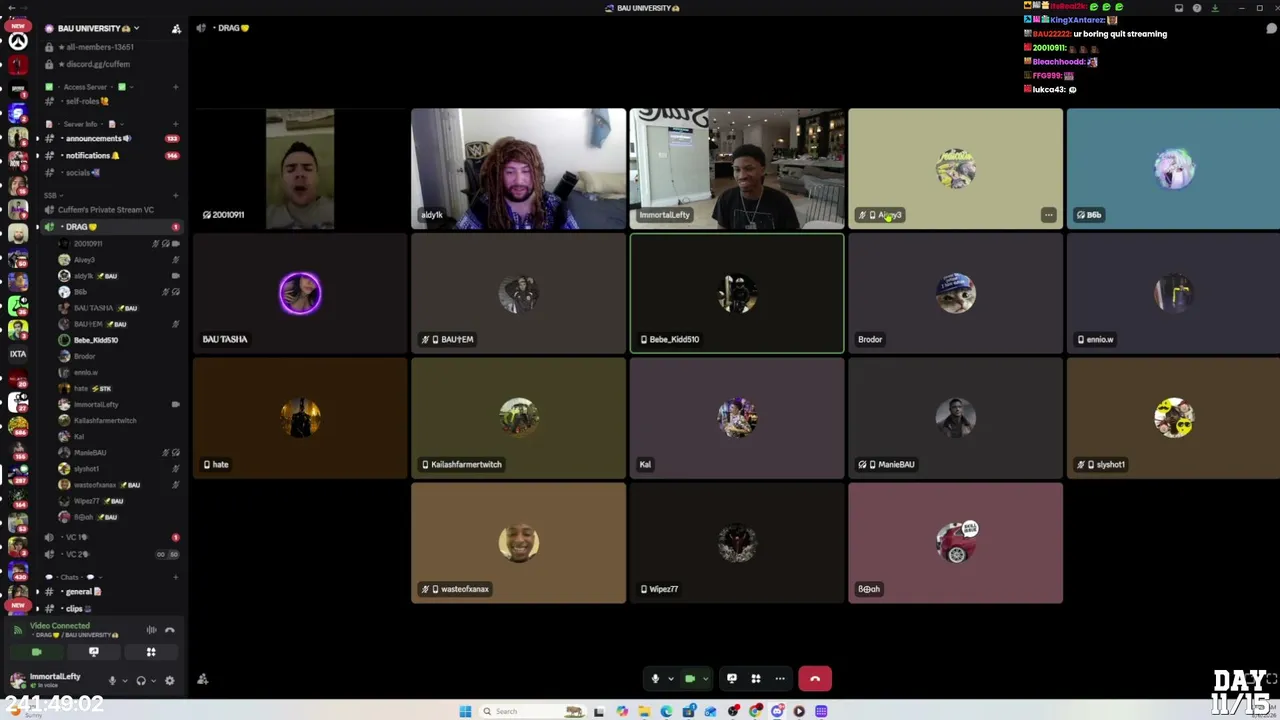Image resolution: width=1280 pixels, height=720 pixels.
Task: Open activities launcher in the call bar
Action: point(756,679)
